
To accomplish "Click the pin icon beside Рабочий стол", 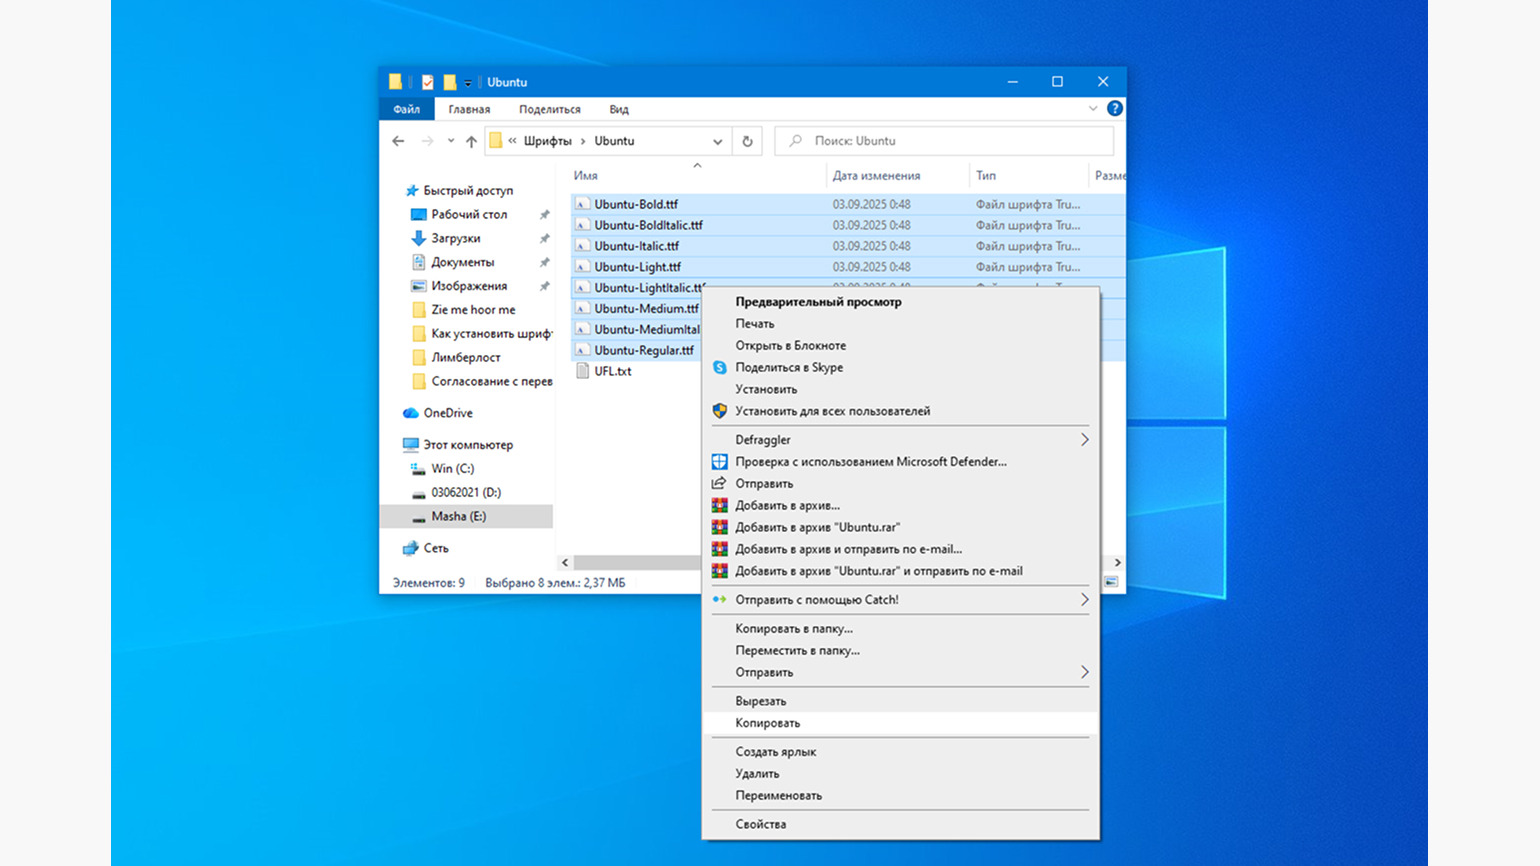I will click(x=544, y=214).
